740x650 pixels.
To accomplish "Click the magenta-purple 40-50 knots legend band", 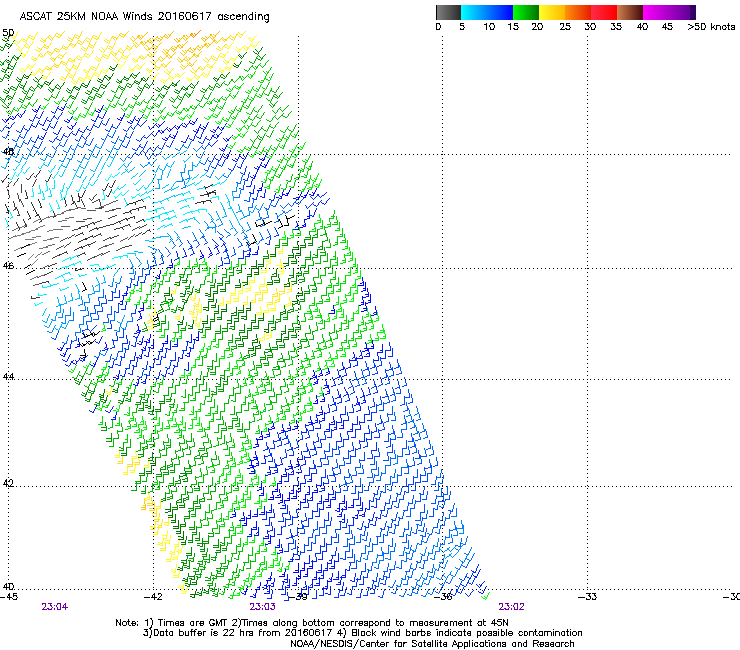I will tap(669, 12).
